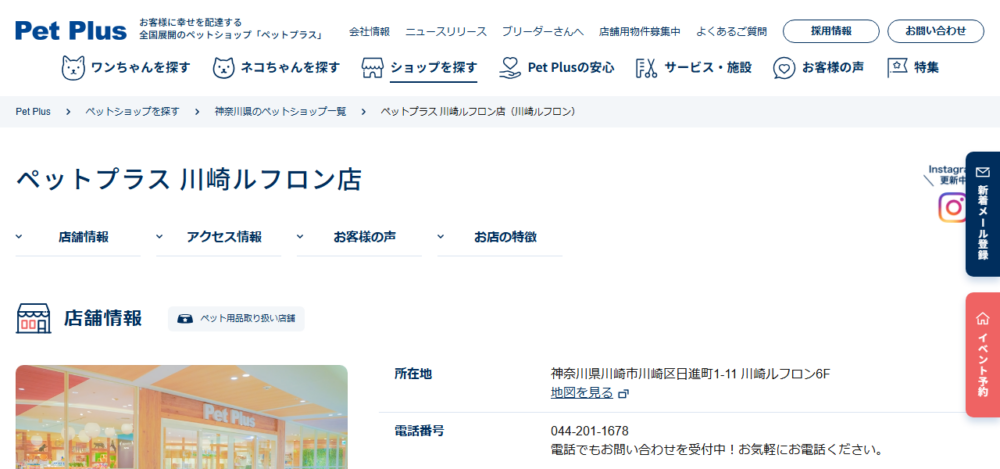This screenshot has height=469, width=1000.
Task: Select the tagline お客様に幸せを配達する
Action: pos(191,23)
